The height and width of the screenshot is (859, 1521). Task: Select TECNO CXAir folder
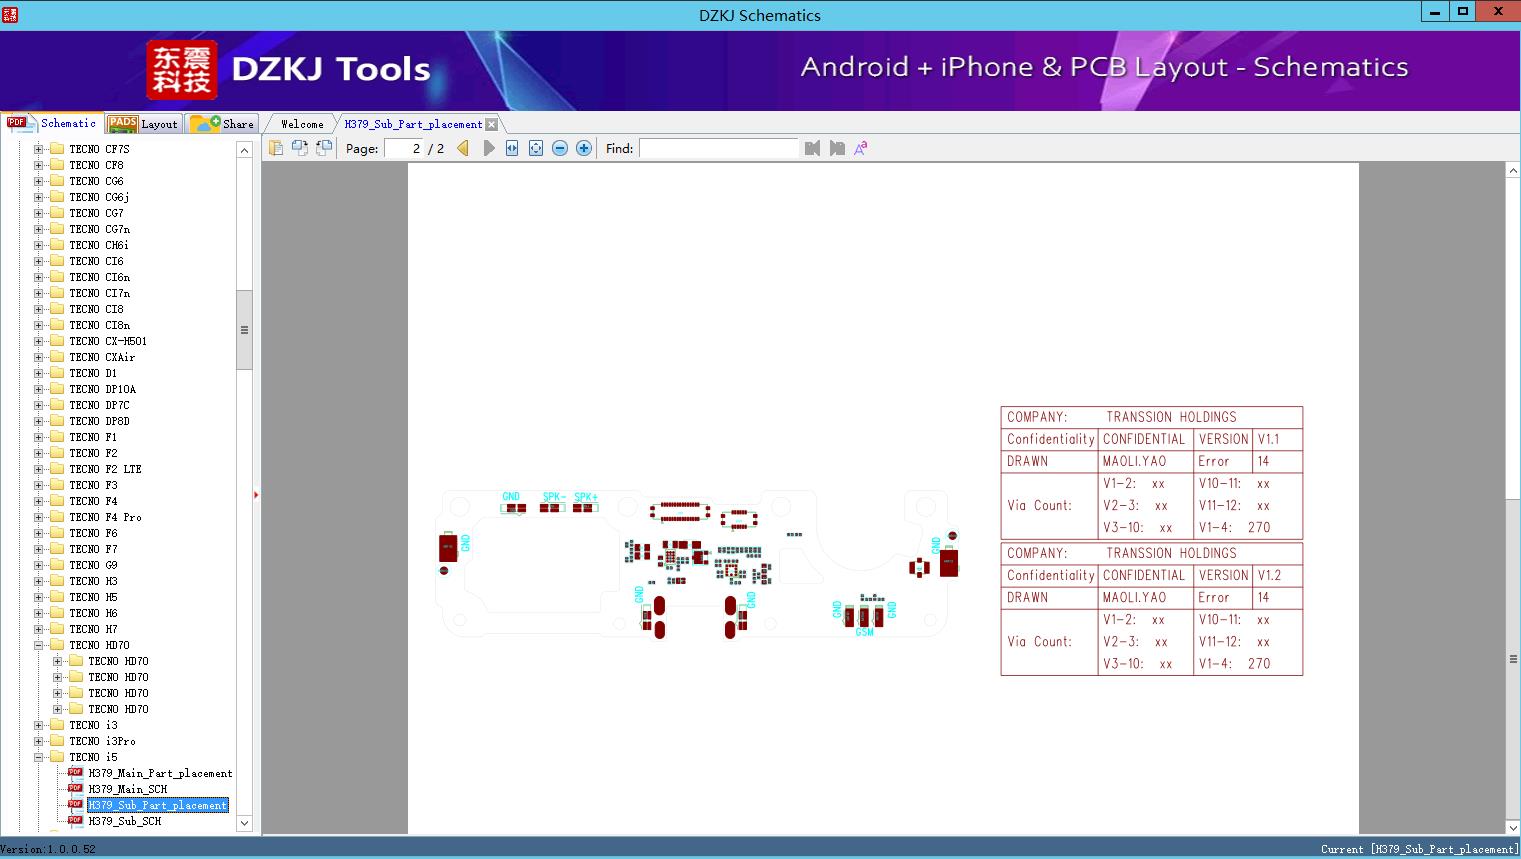click(102, 357)
